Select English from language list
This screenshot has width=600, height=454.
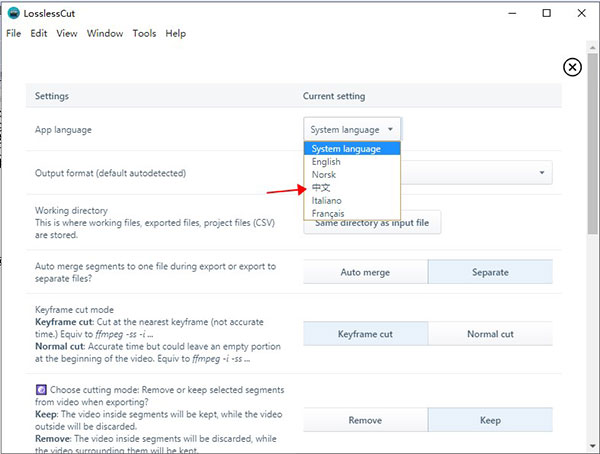(326, 162)
